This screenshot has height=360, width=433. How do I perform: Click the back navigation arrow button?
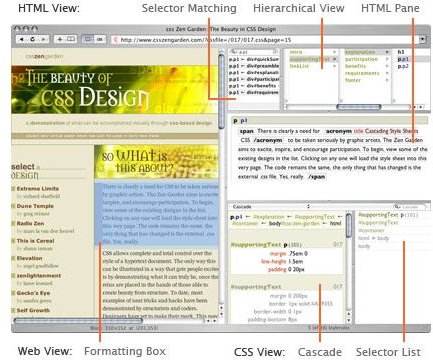[x=21, y=39]
